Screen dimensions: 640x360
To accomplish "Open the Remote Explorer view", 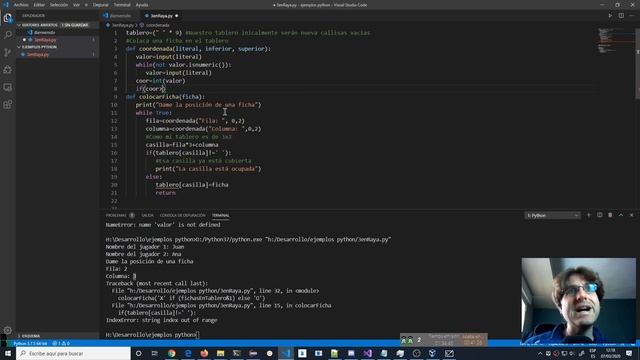I will [8, 87].
